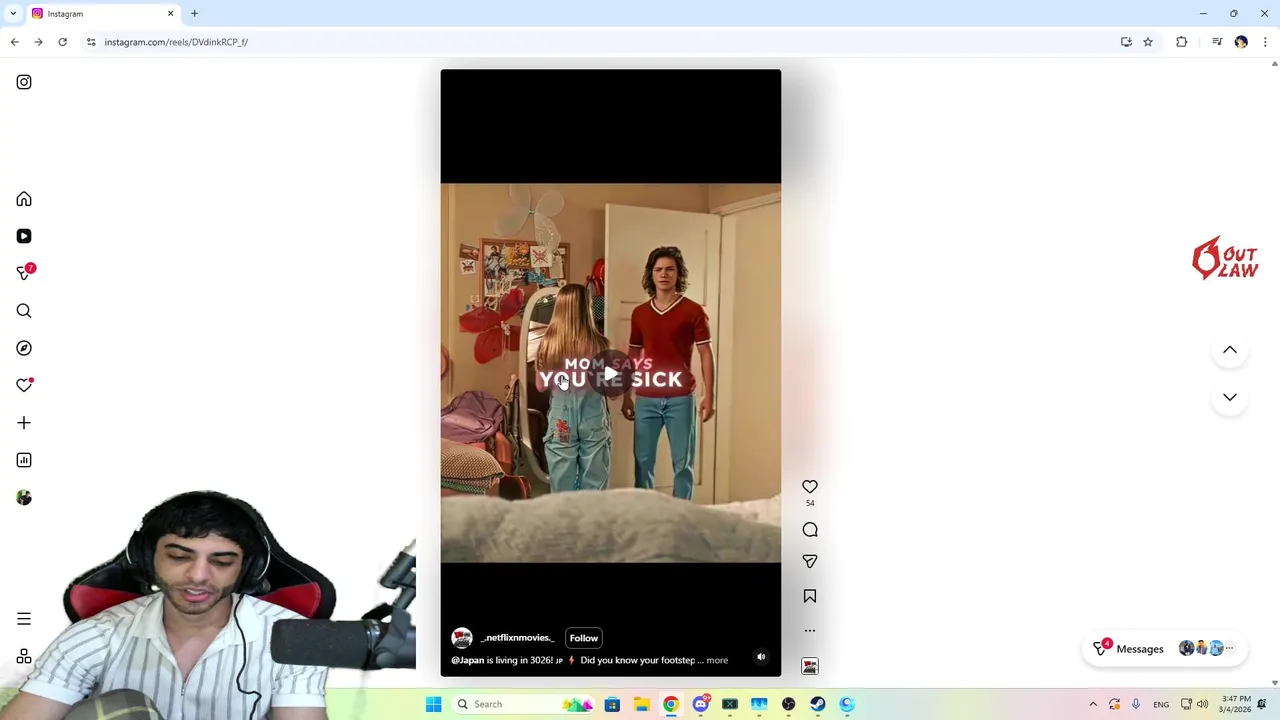The height and width of the screenshot is (720, 1280).
Task: Expand caption with 'more' link
Action: [x=717, y=660]
